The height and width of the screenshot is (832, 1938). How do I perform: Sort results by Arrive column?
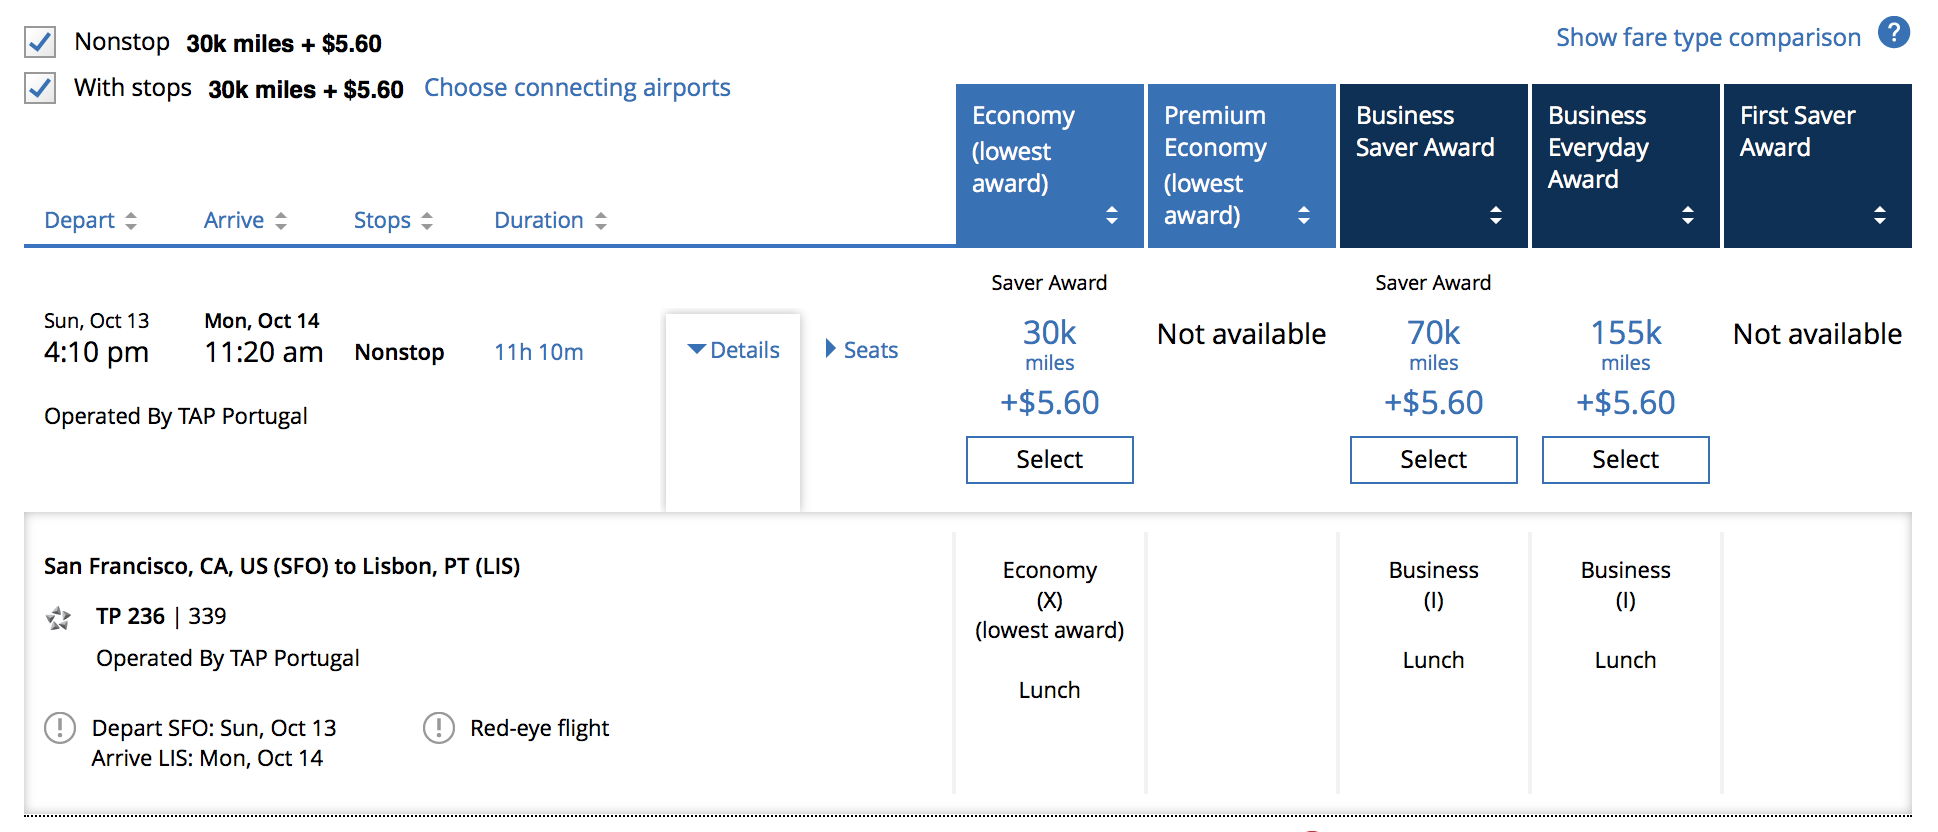click(245, 220)
